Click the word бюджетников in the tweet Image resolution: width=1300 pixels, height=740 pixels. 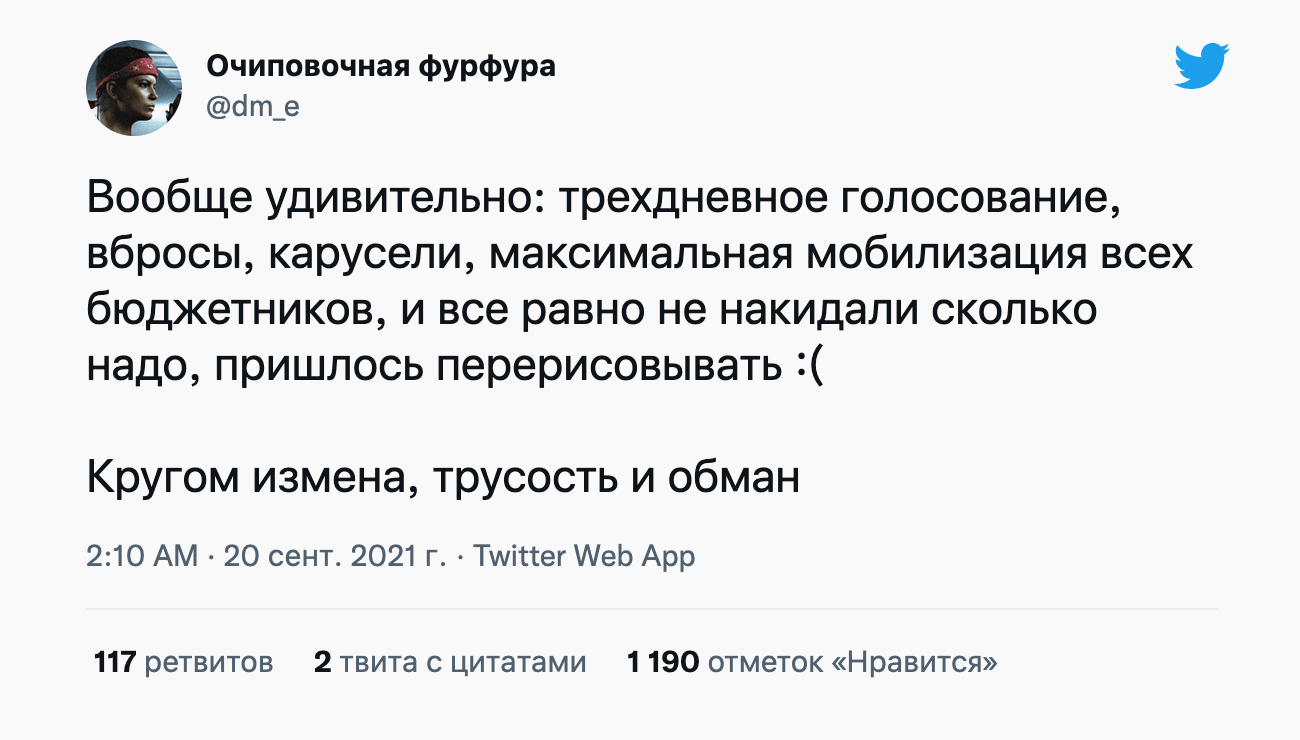(232, 311)
